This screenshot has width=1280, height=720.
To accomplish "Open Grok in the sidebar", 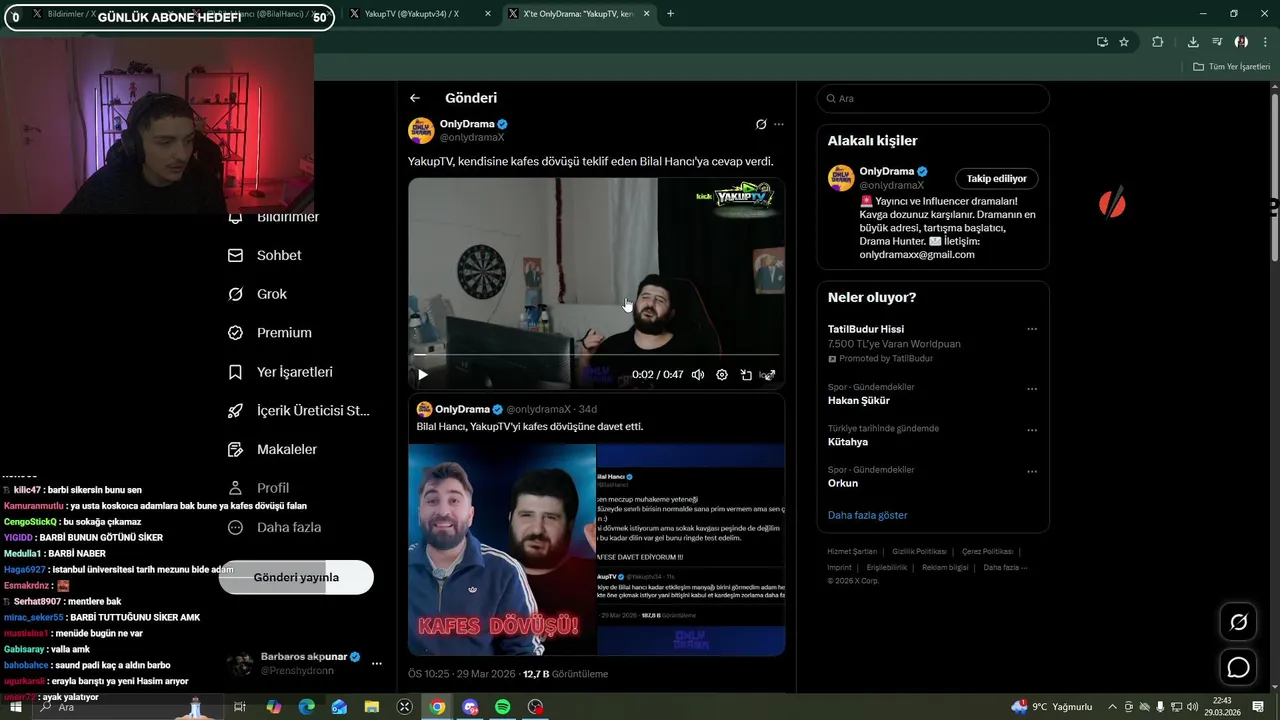I will 258,294.
